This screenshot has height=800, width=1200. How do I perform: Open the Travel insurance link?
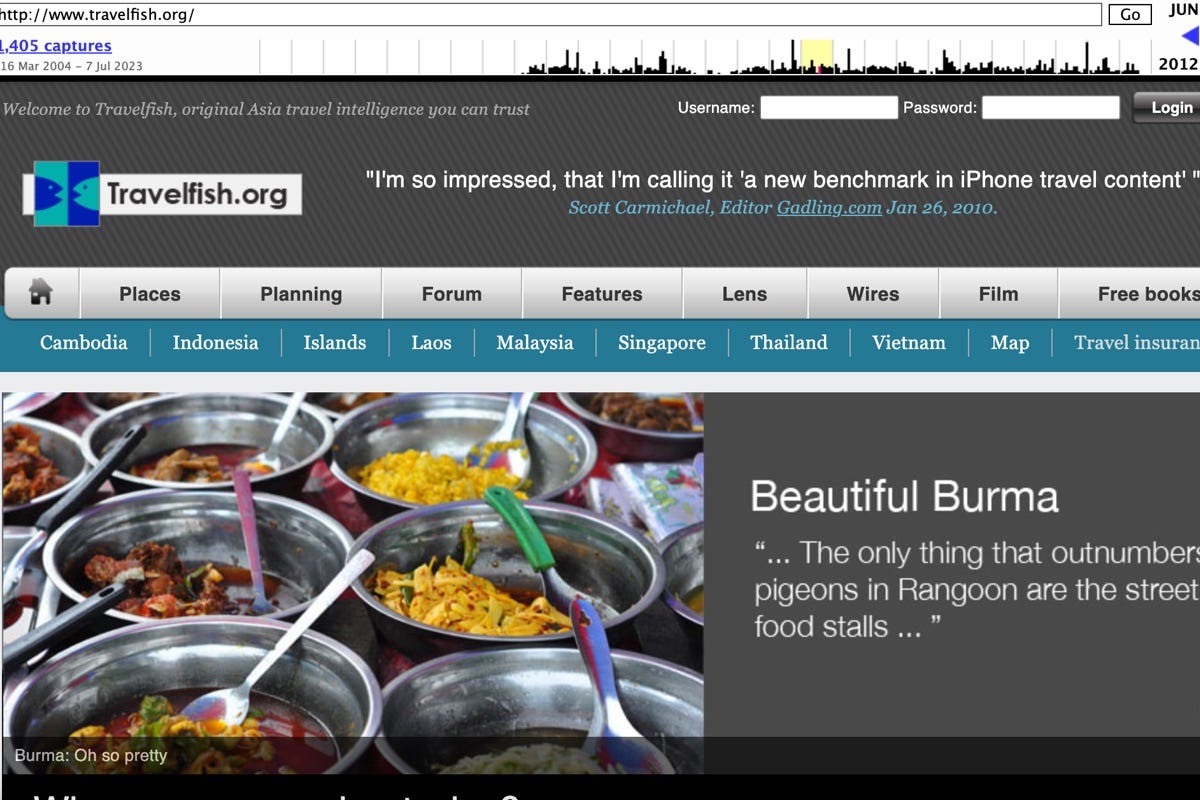[1137, 343]
